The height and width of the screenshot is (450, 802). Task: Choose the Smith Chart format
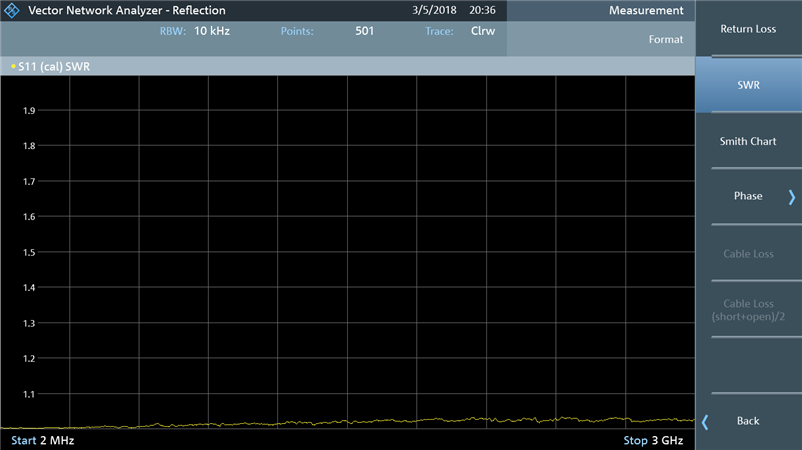[x=748, y=141]
